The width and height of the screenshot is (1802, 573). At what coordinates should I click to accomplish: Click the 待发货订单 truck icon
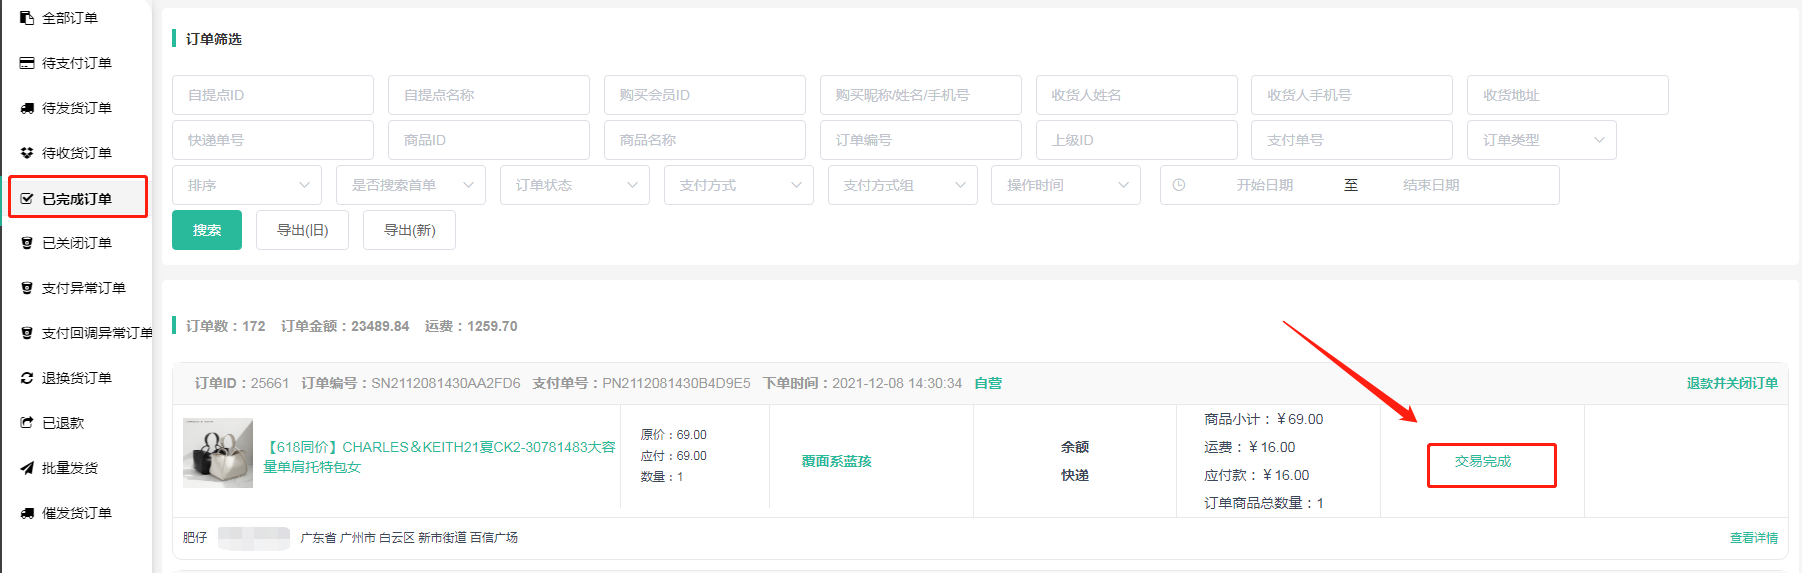point(27,108)
